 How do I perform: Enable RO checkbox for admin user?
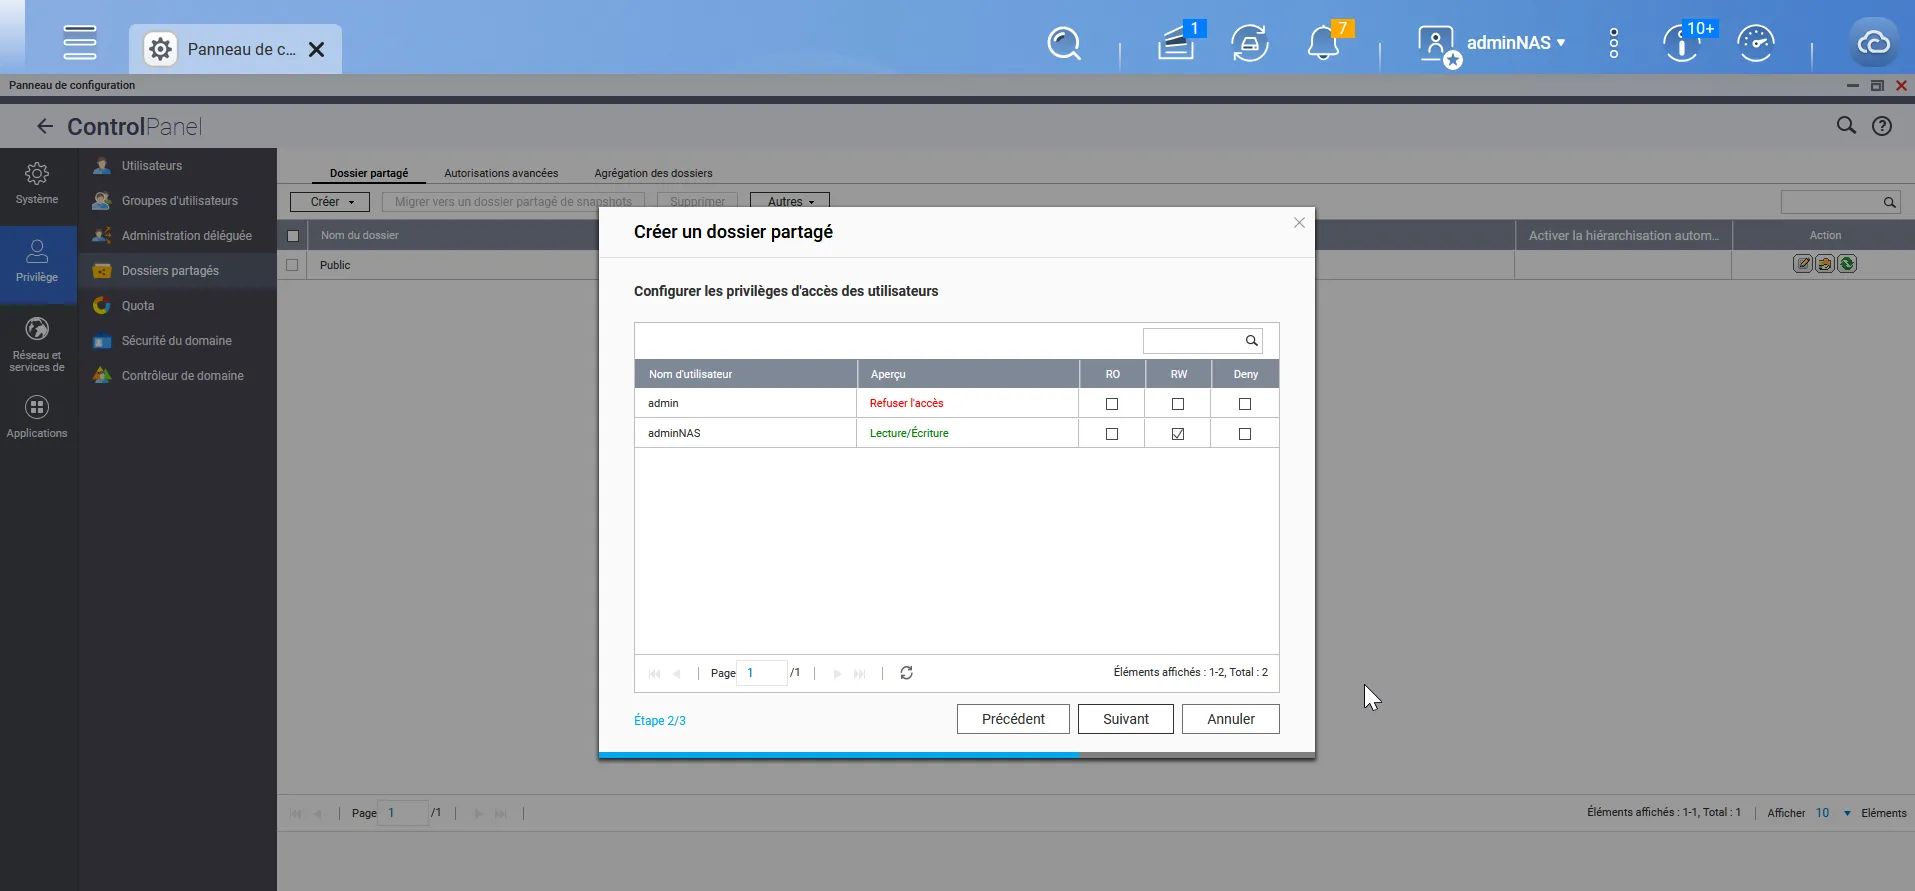(x=1112, y=404)
